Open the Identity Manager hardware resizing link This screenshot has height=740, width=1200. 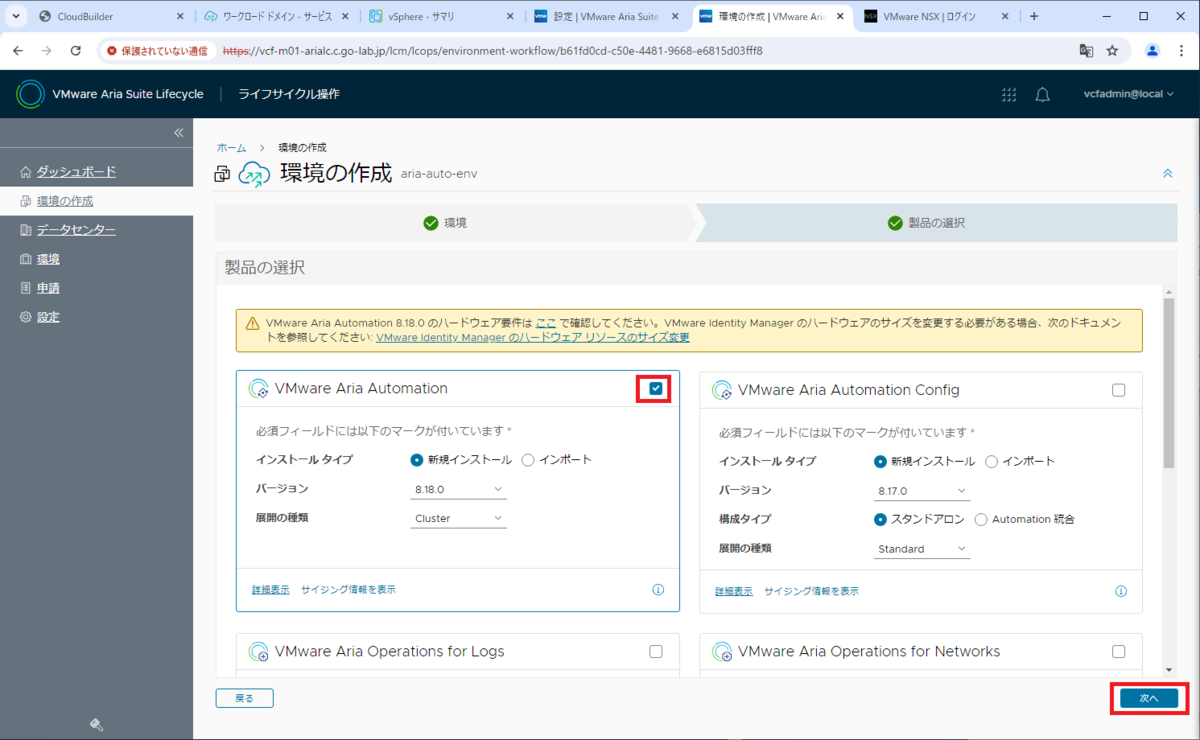point(532,338)
